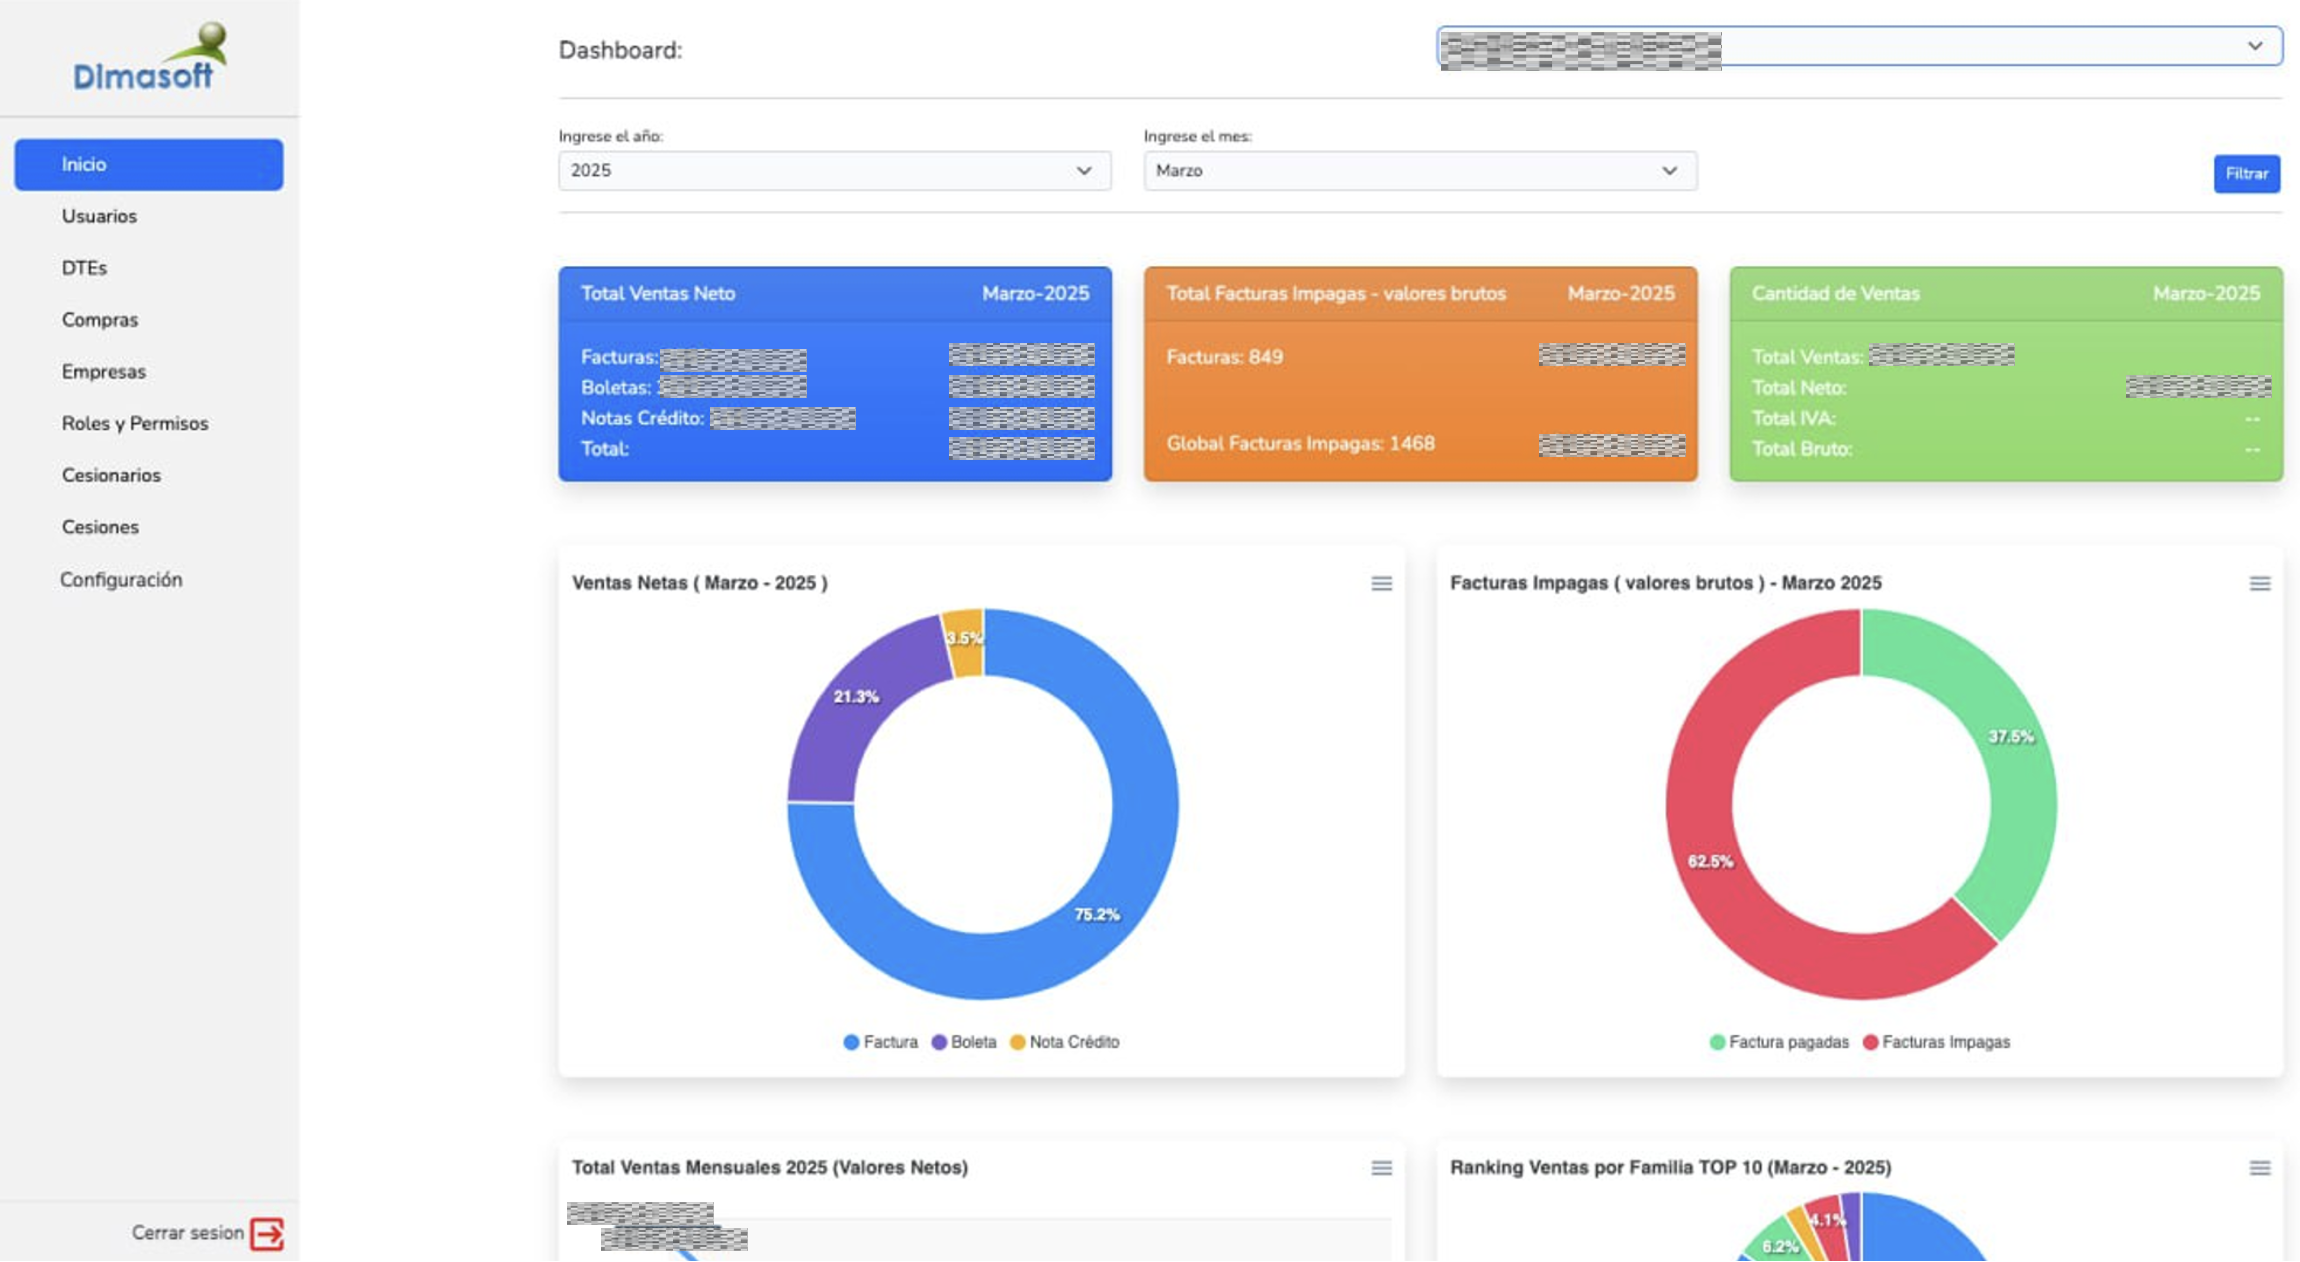Click Cerrar sesion link
Viewport: 2300px width, 1262px height.
(x=188, y=1233)
